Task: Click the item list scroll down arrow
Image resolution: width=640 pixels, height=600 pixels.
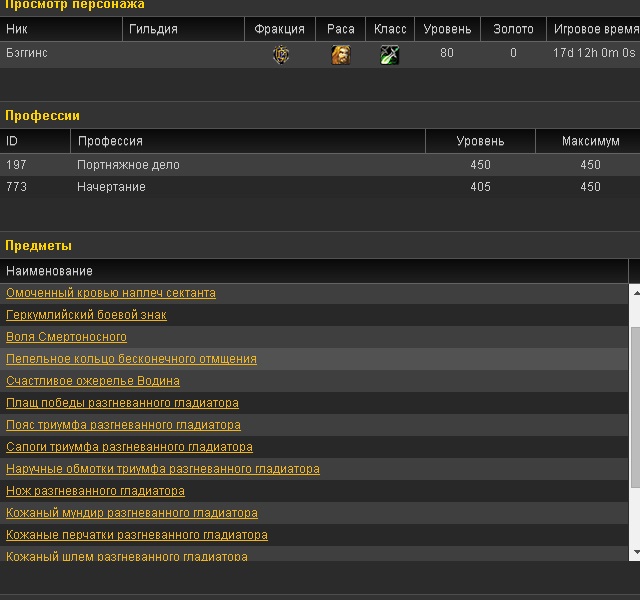Action: coord(635,551)
